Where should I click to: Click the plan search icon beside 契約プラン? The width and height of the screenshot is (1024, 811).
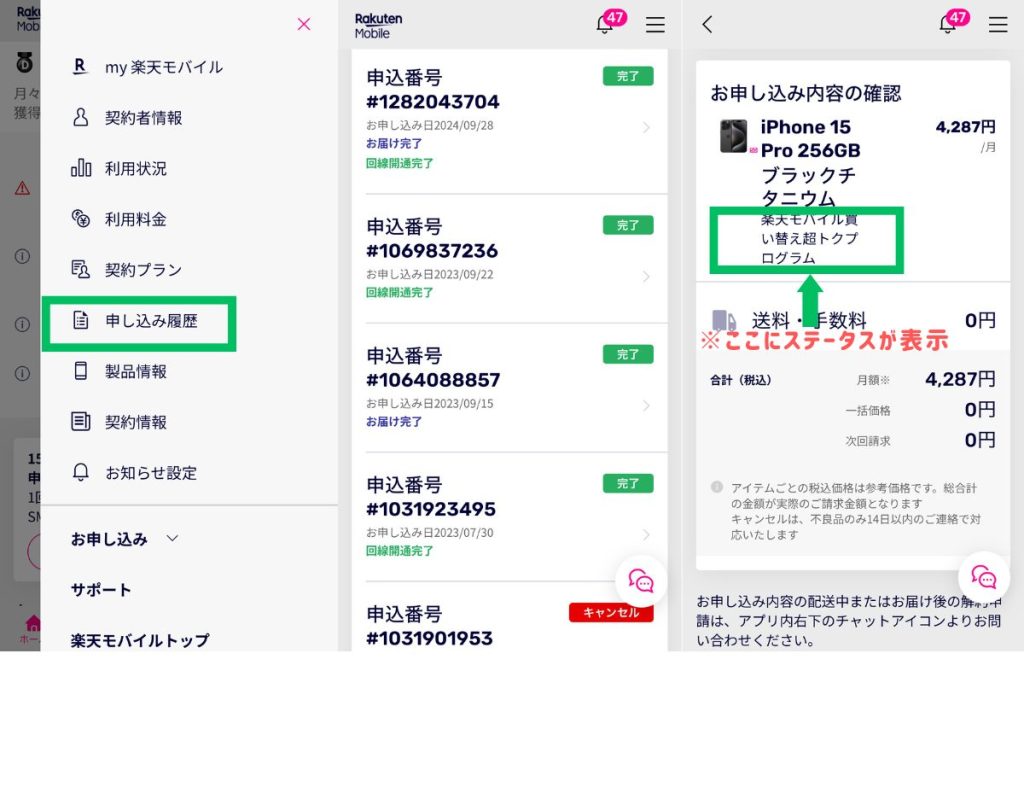click(x=80, y=269)
